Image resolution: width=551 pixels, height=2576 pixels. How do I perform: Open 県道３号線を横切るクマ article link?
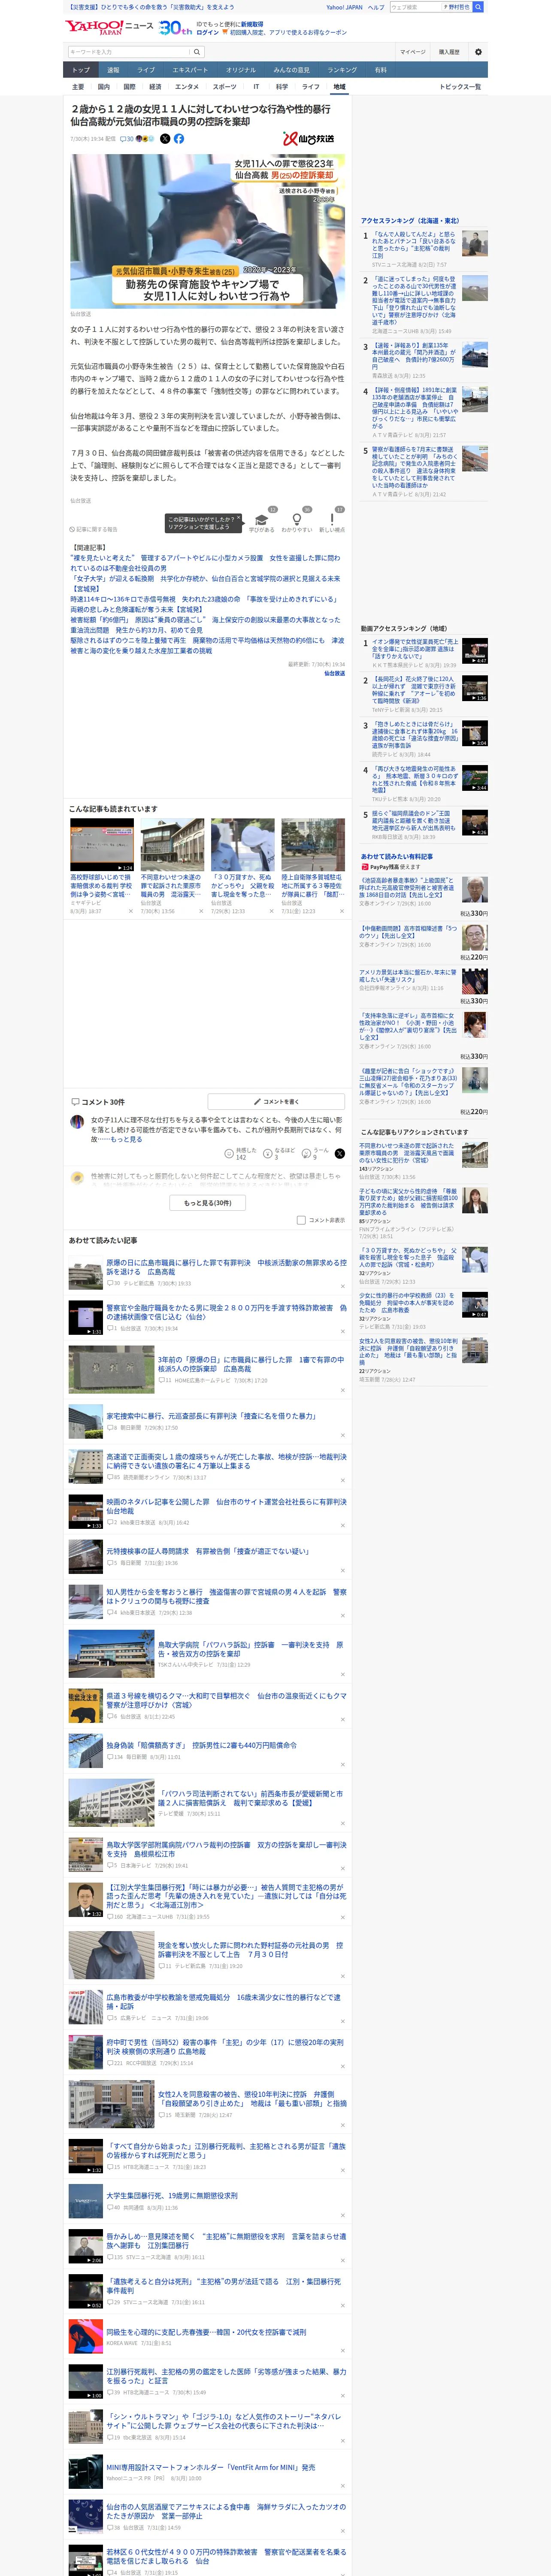coord(226,1700)
